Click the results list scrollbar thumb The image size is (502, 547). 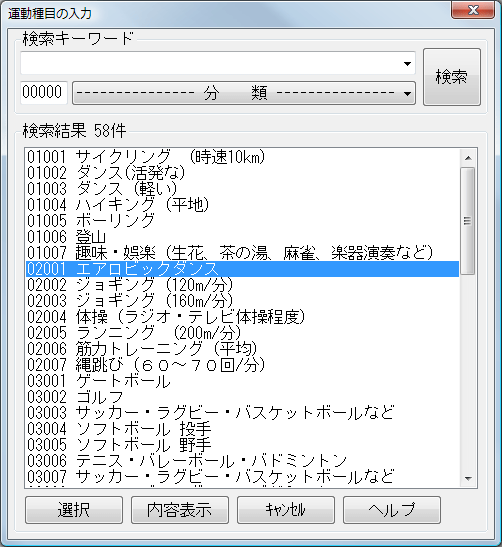[467, 221]
